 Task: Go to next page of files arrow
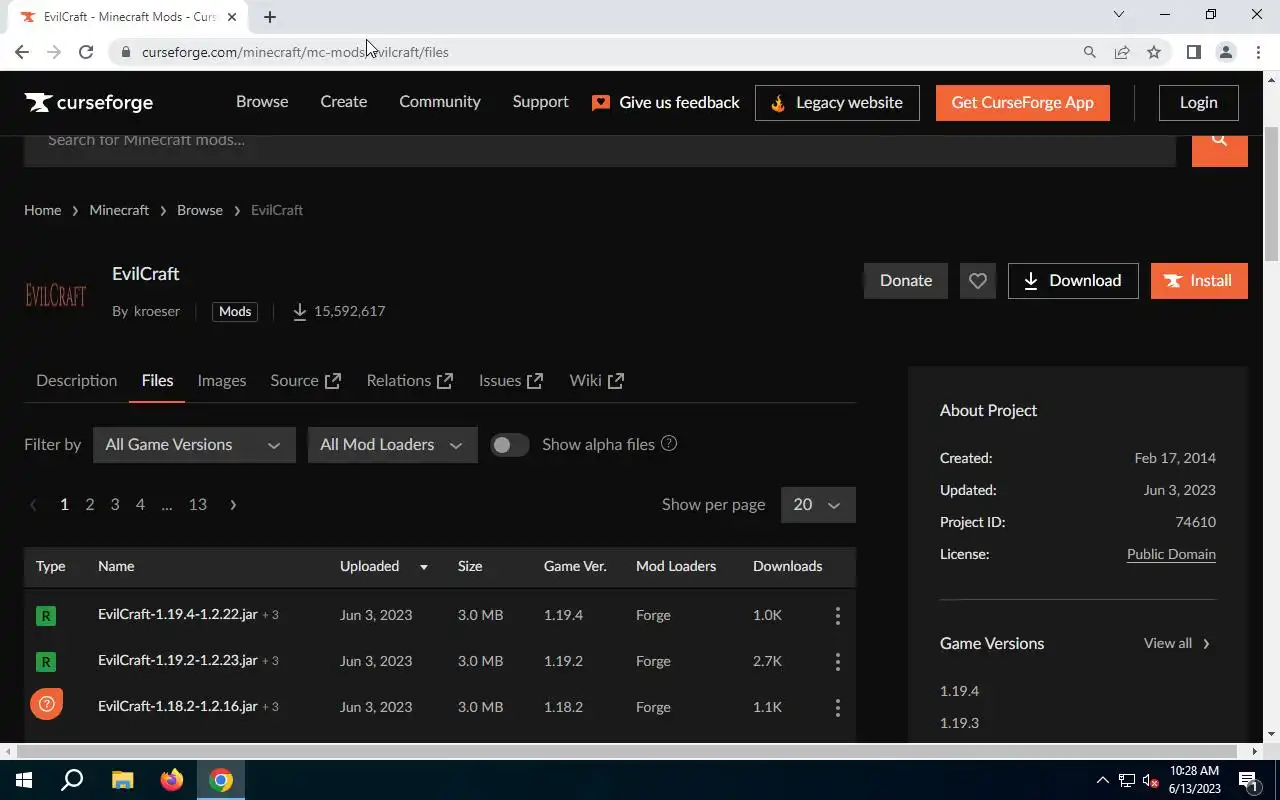(233, 505)
